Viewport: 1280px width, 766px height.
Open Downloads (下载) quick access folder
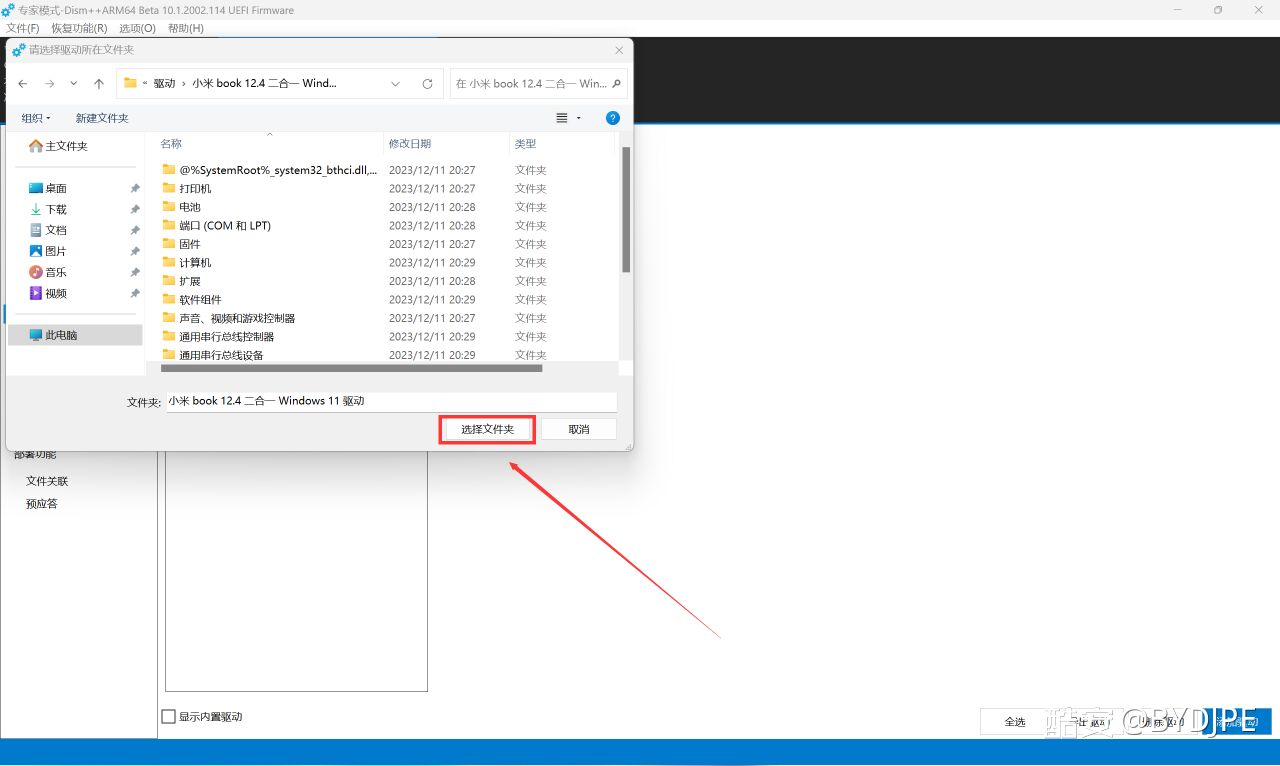click(55, 209)
